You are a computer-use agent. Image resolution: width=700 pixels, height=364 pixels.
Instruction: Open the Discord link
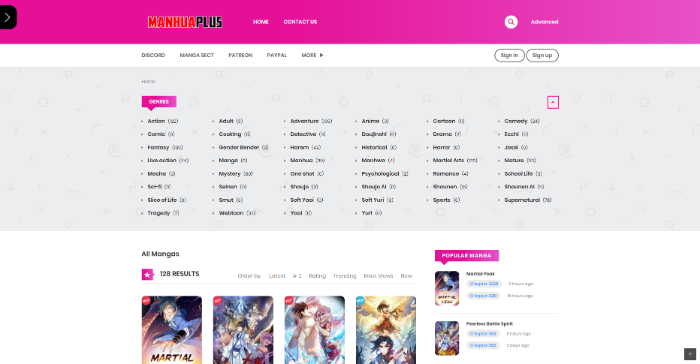[153, 55]
